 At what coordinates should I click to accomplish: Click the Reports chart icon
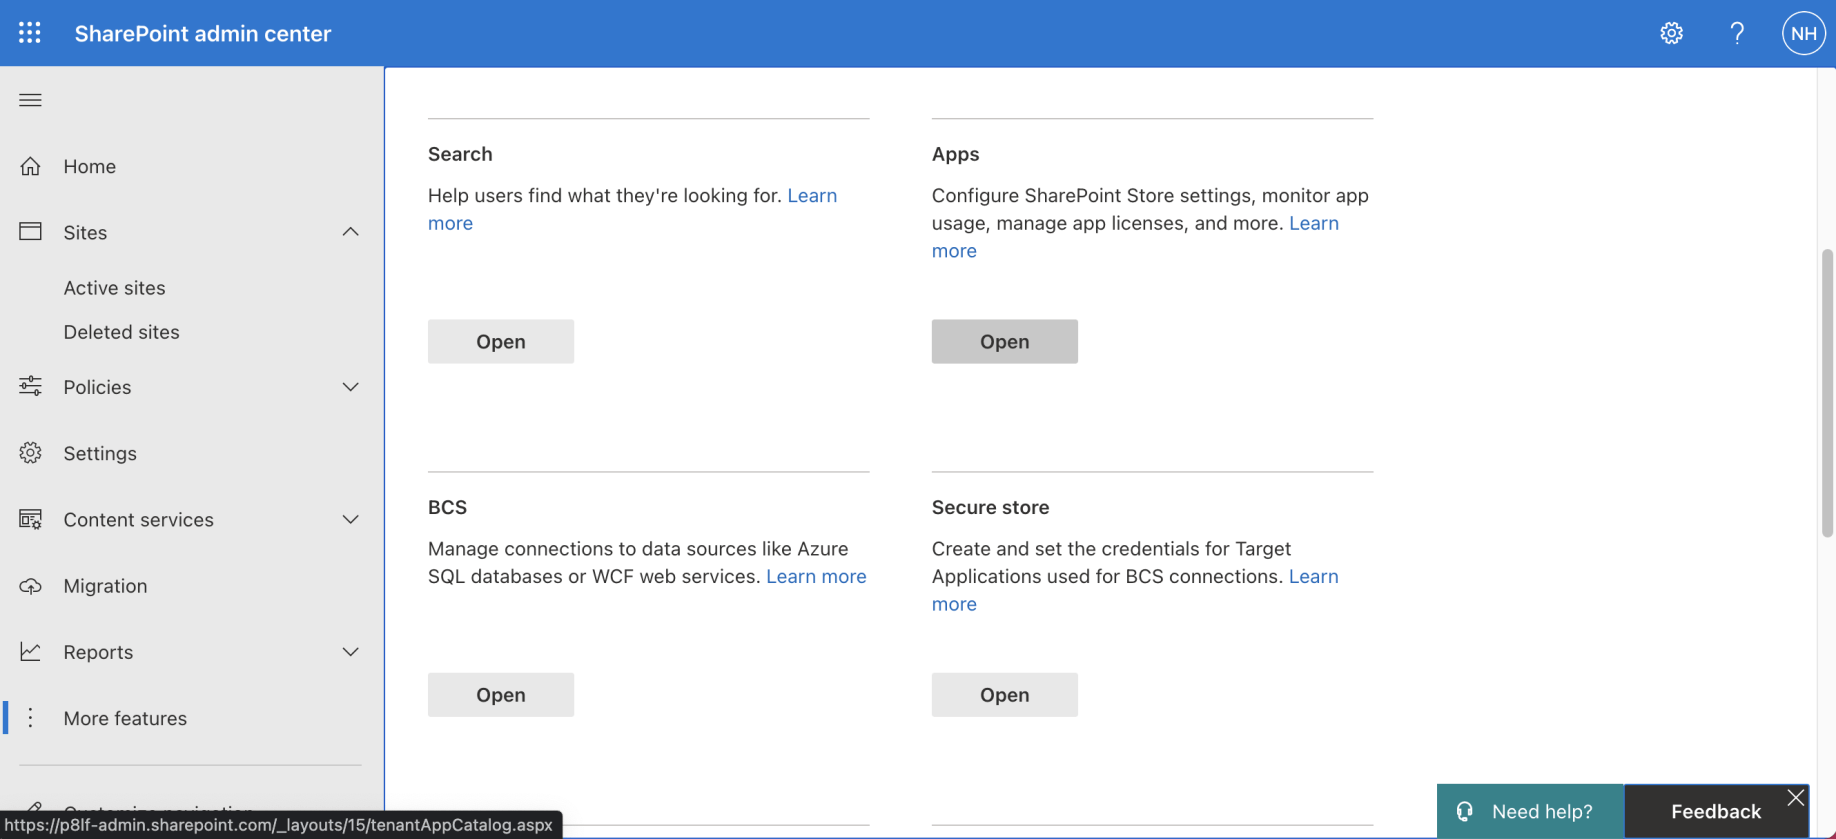pos(30,652)
